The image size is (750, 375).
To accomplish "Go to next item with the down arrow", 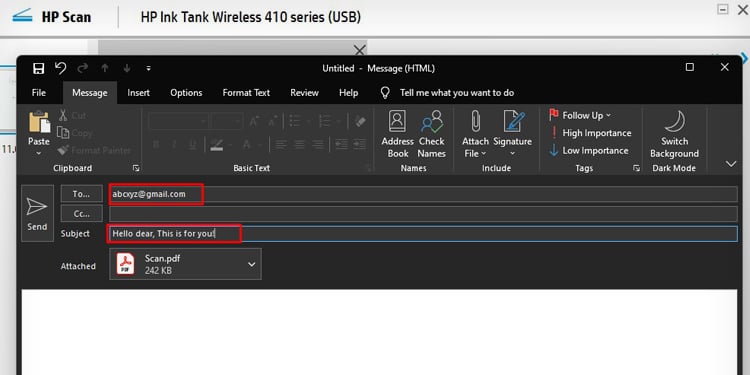I will 127,68.
